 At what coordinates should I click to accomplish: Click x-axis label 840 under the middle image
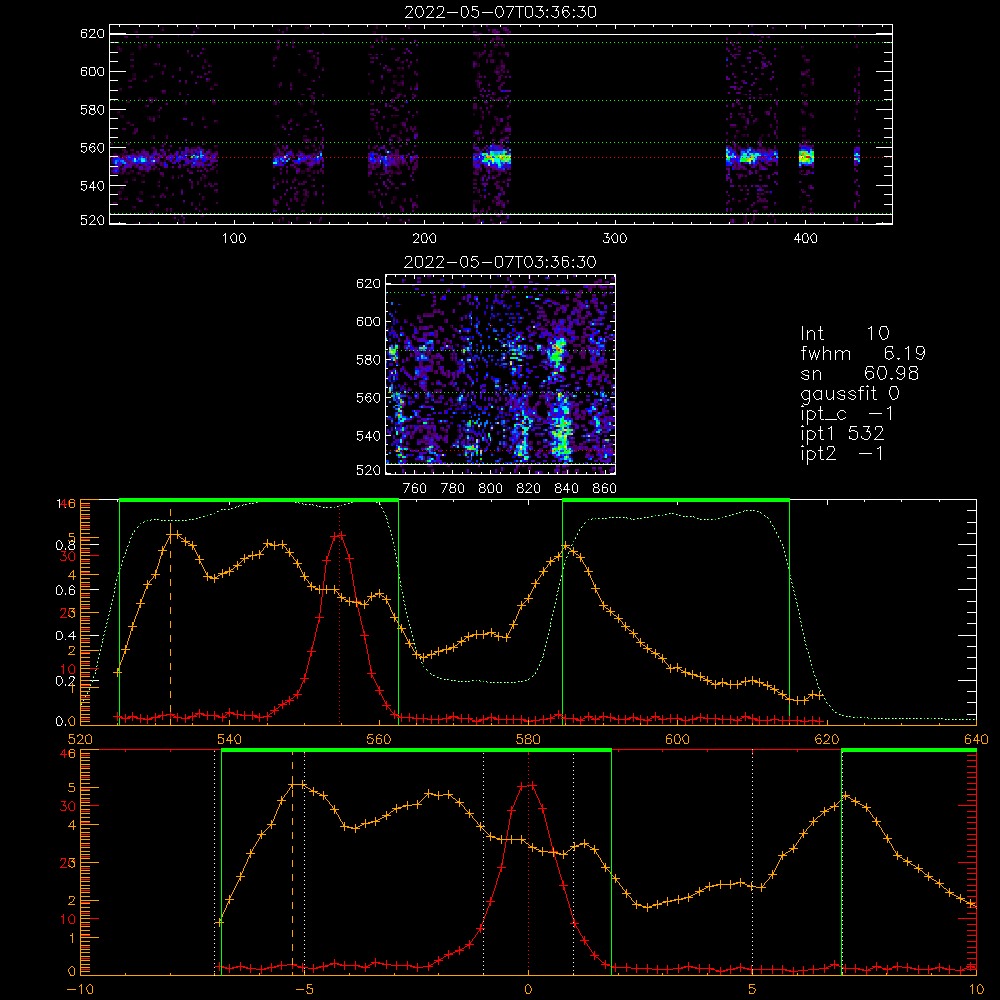click(566, 489)
